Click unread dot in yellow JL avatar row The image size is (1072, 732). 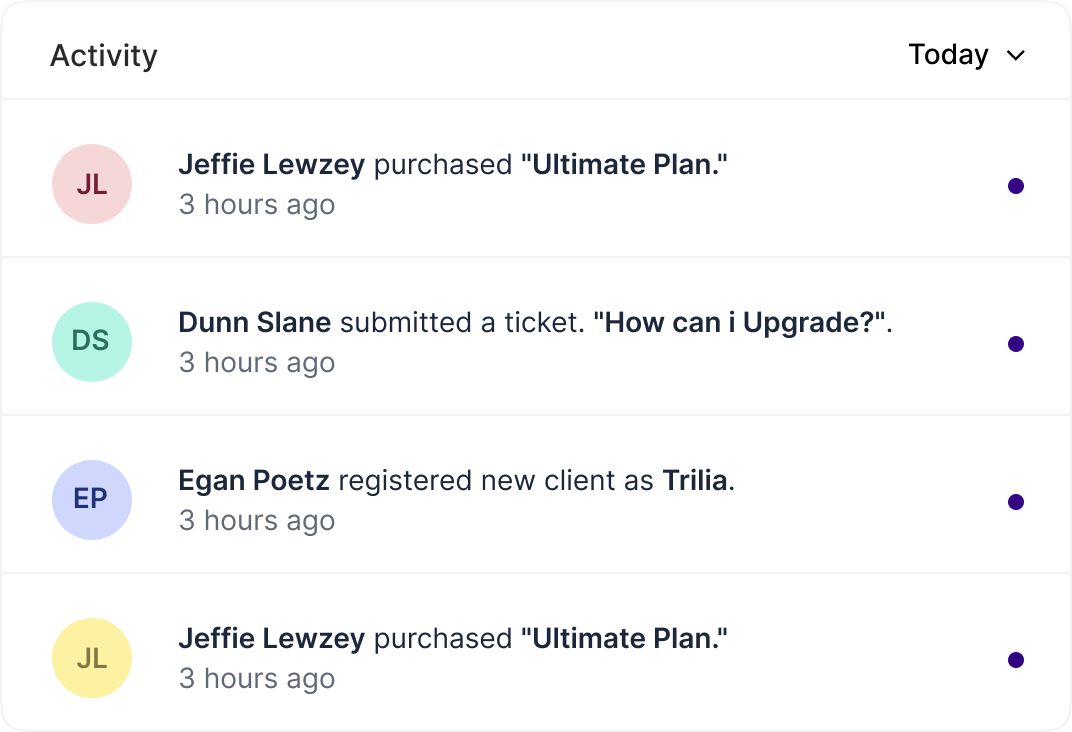[1016, 660]
